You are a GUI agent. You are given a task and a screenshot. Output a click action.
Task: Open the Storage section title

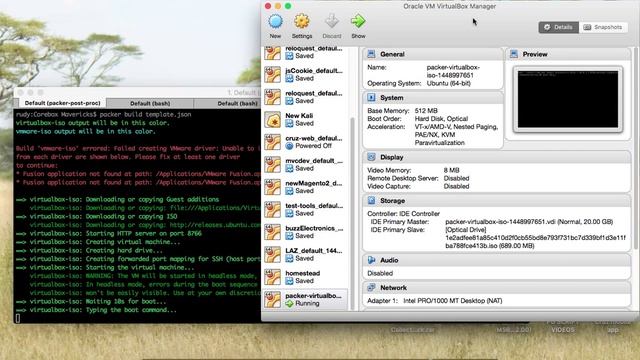click(x=392, y=201)
